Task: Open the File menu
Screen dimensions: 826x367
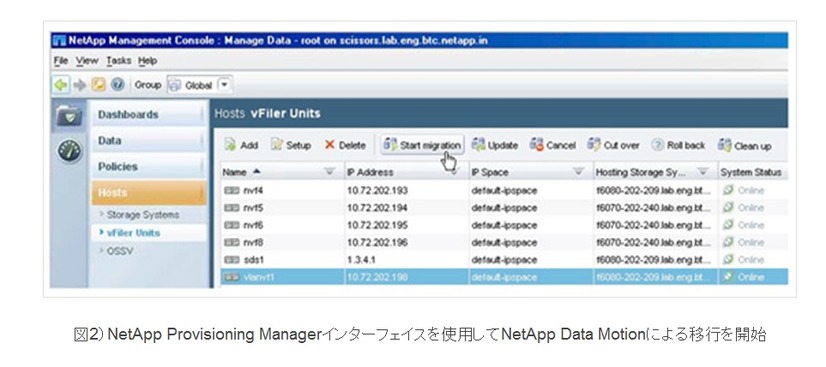Action: point(61,61)
